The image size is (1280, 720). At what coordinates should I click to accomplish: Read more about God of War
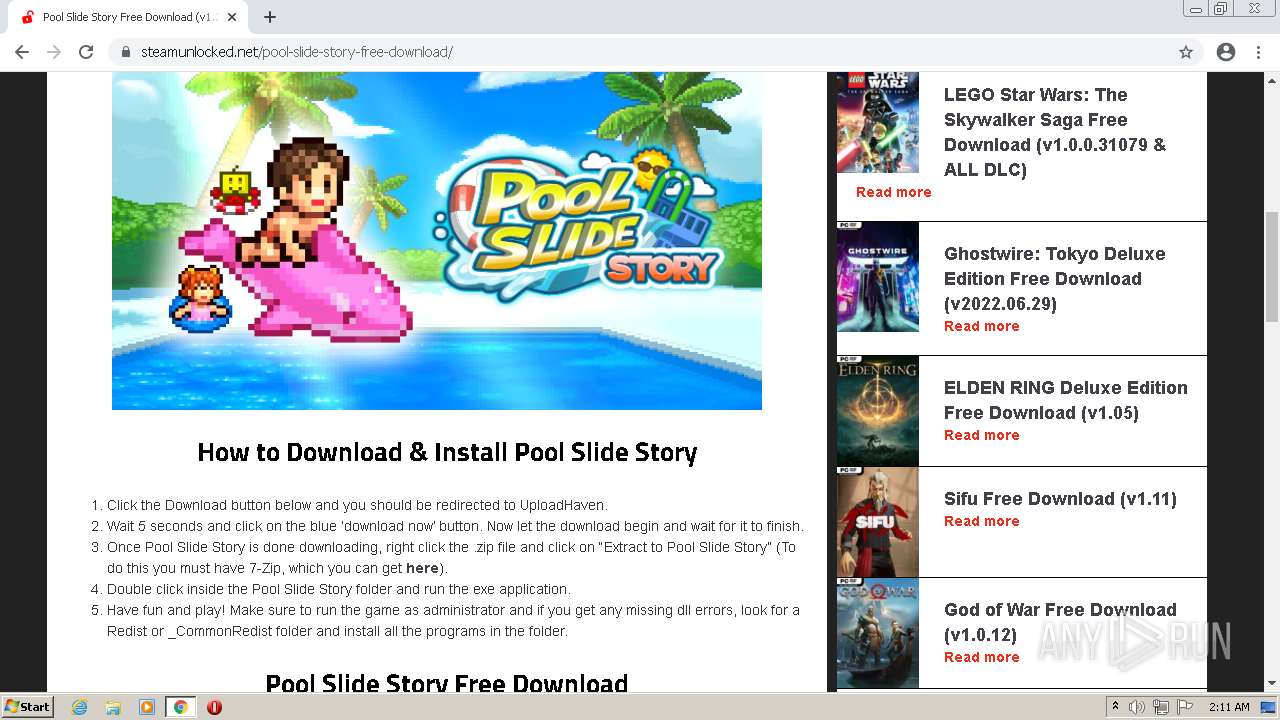click(x=982, y=657)
